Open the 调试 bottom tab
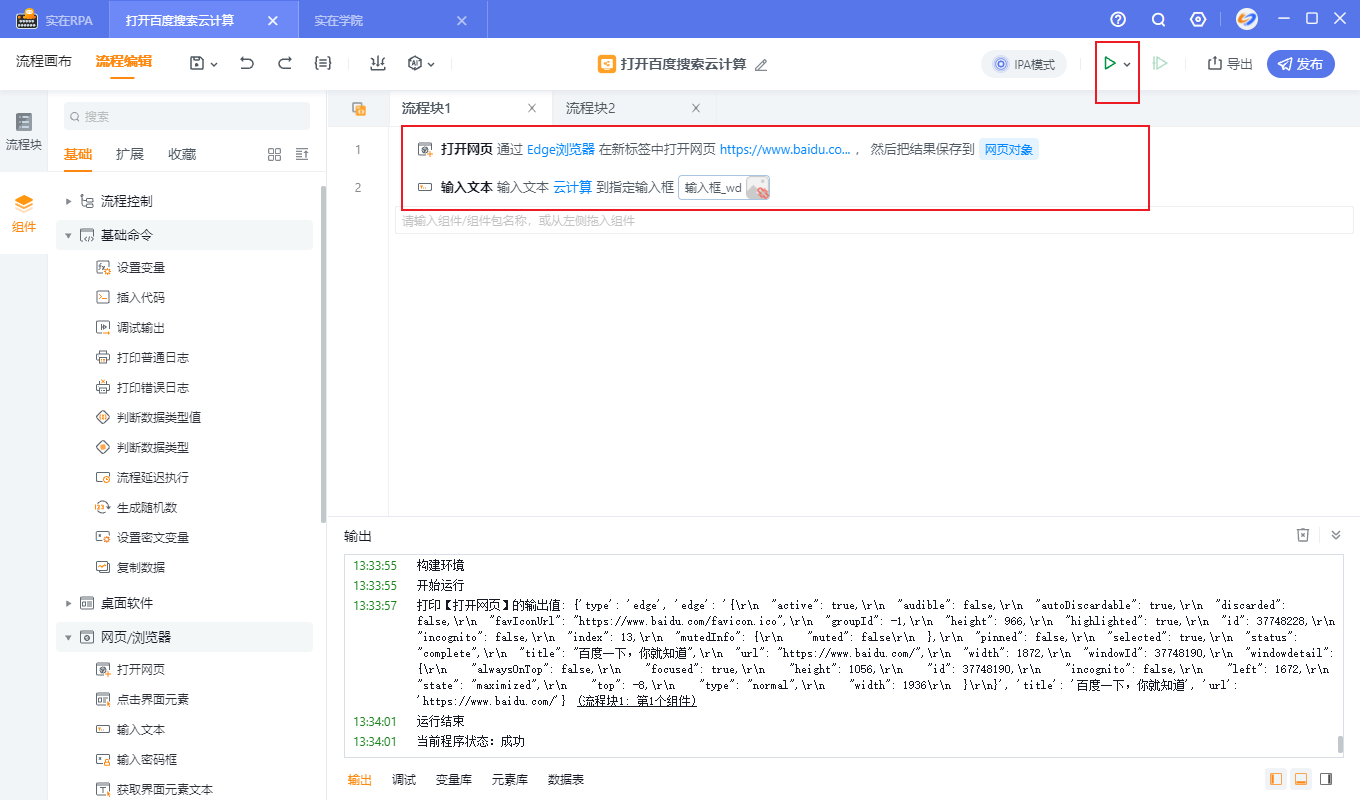 click(404, 779)
